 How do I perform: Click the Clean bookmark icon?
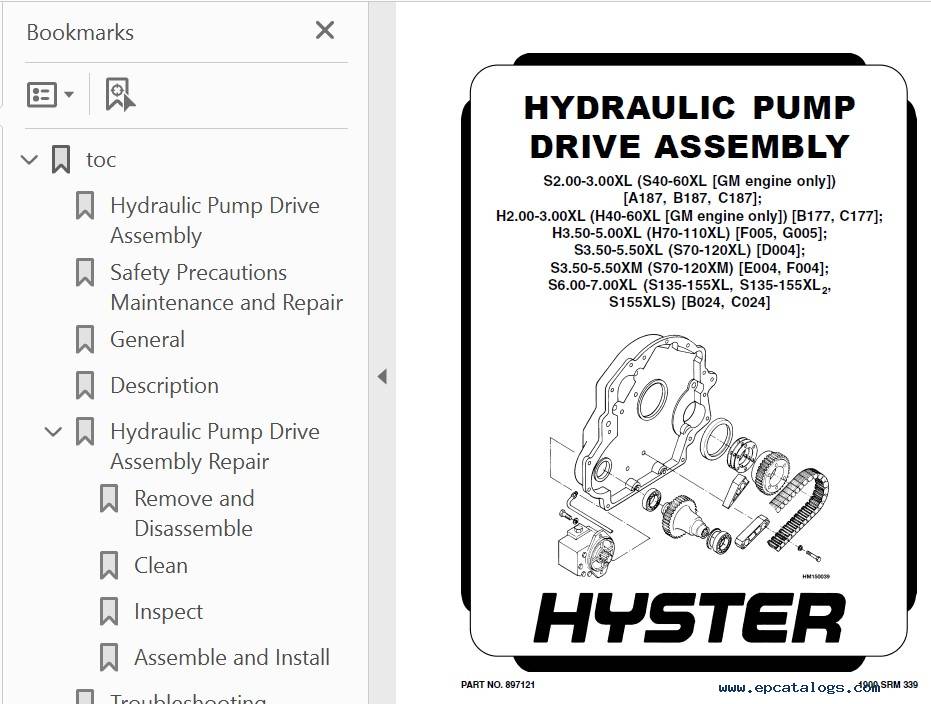pos(109,566)
